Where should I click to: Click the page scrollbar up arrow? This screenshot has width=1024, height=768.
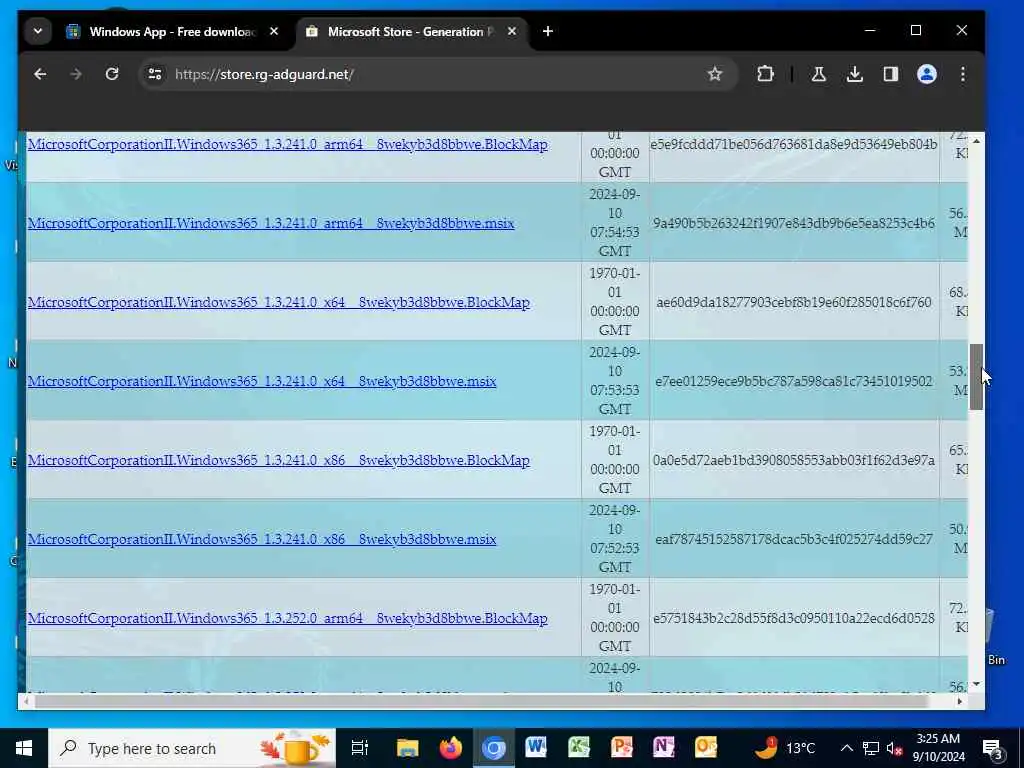[976, 141]
